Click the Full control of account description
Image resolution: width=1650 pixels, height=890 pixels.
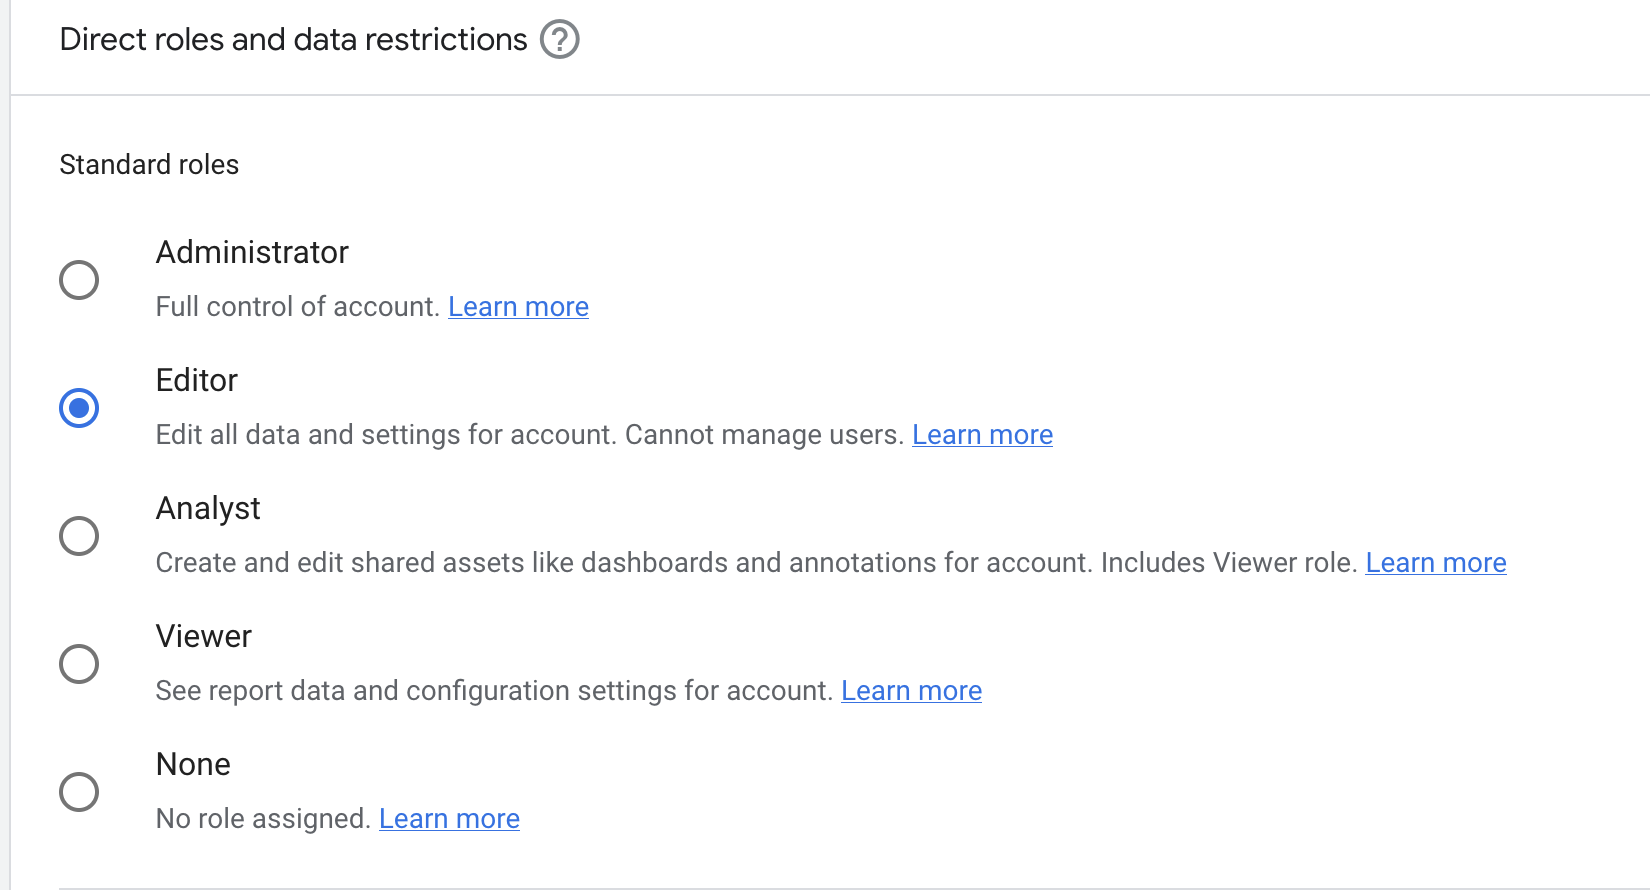pos(297,307)
